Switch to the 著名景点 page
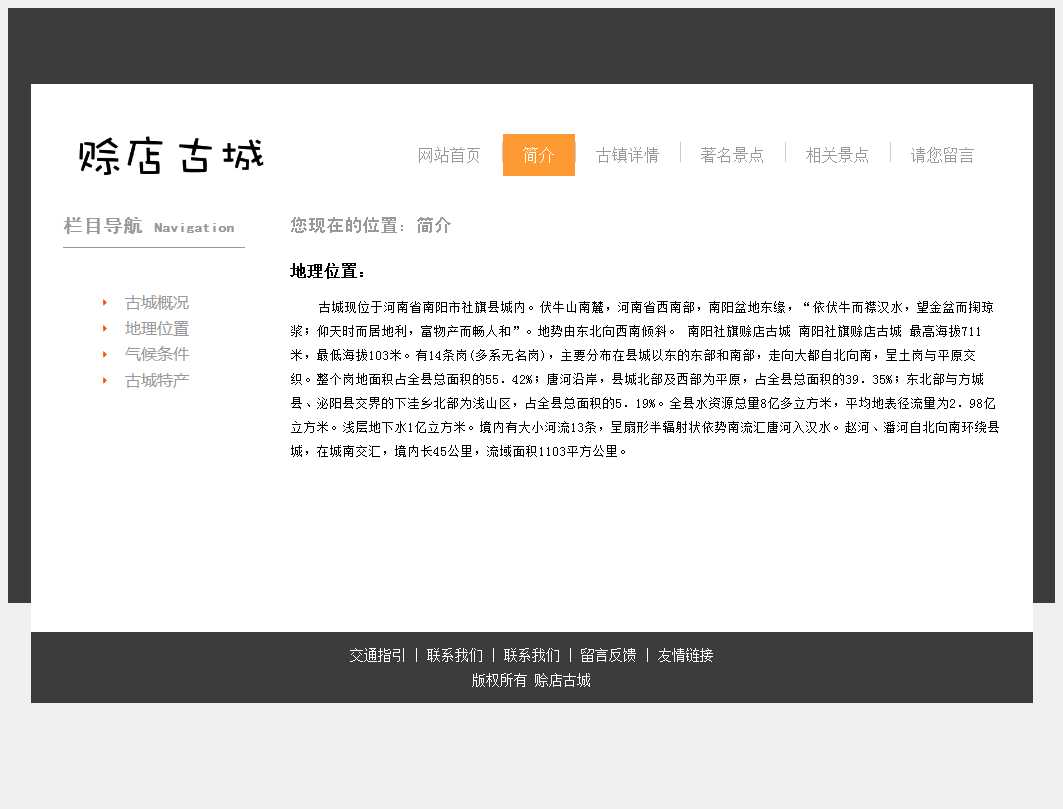Screen dimensions: 1063x809 [732, 155]
